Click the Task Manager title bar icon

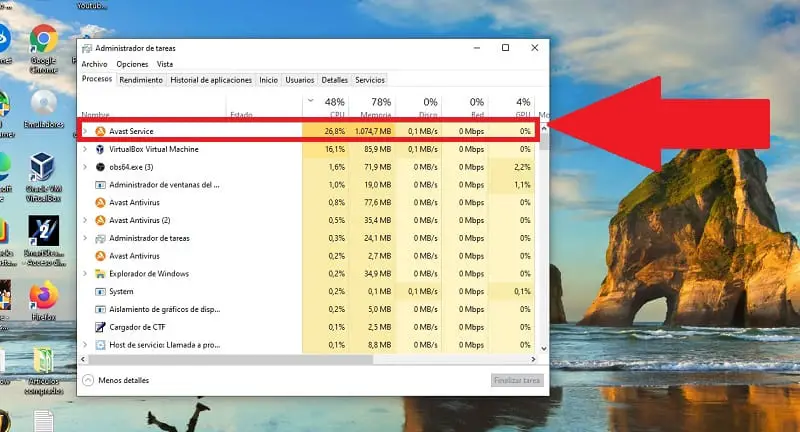click(x=87, y=48)
